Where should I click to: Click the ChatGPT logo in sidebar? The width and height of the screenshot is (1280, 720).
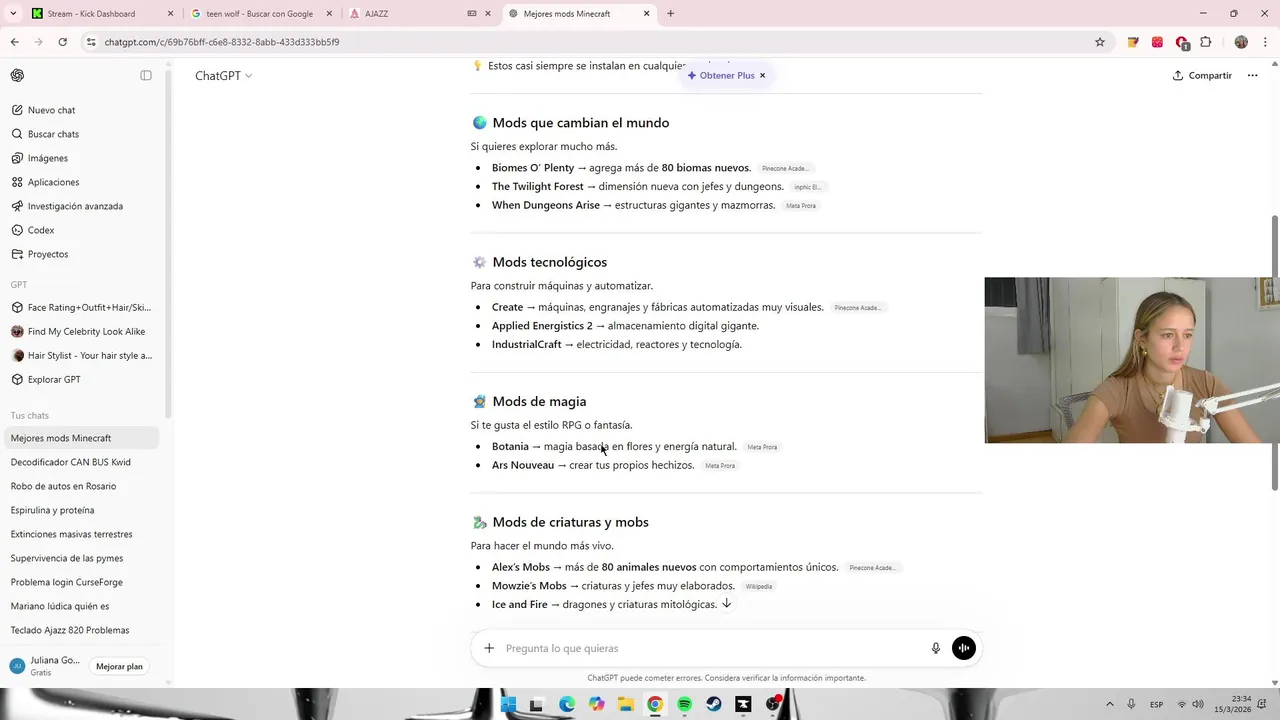[17, 76]
